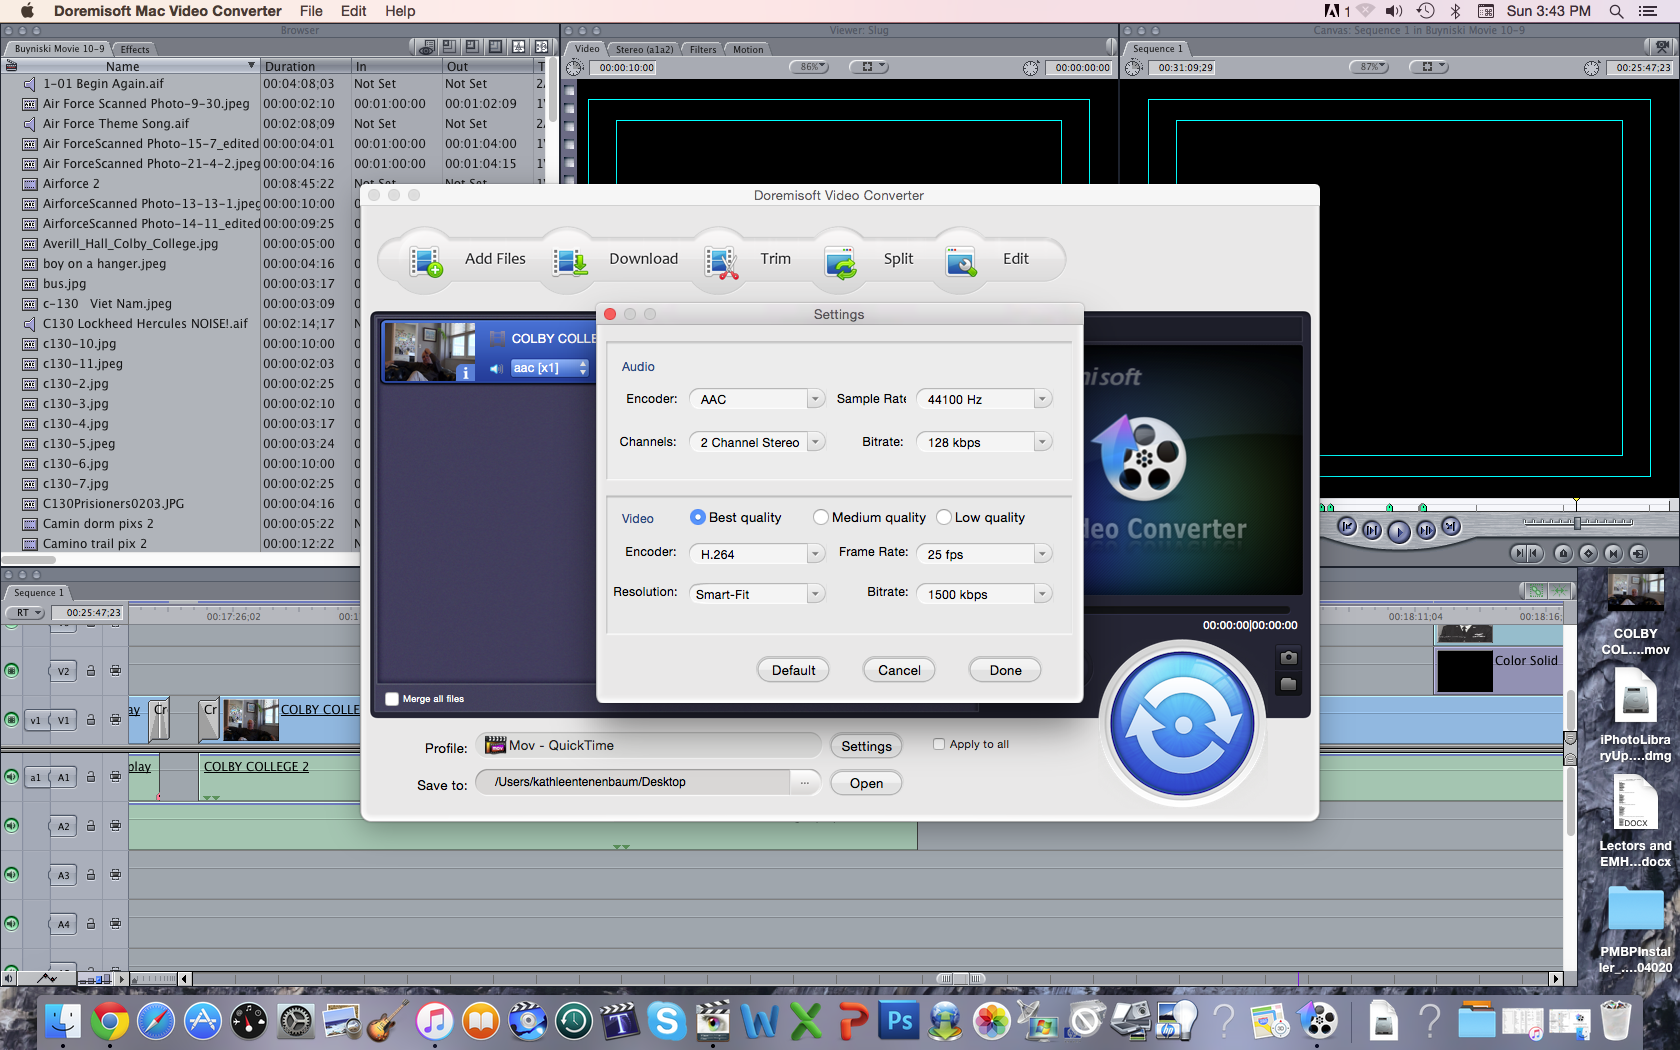Screen dimensions: 1680x1050
Task: Open the Audio Encoder dropdown showing AAC
Action: 757,399
